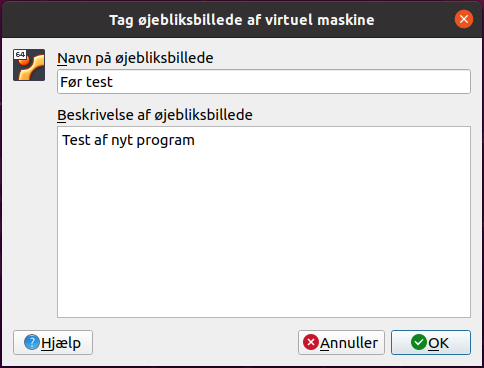Click the 'Navn på øjebliksbillede' label
This screenshot has width=484, height=368.
[135, 58]
